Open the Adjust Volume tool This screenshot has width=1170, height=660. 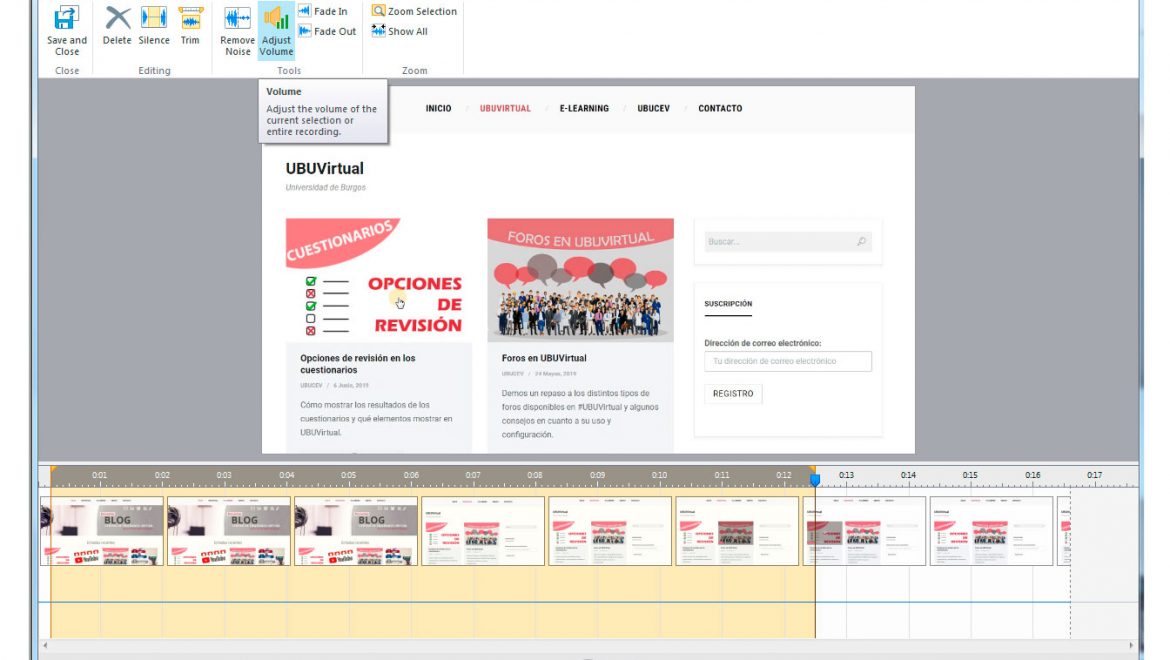coord(276,31)
